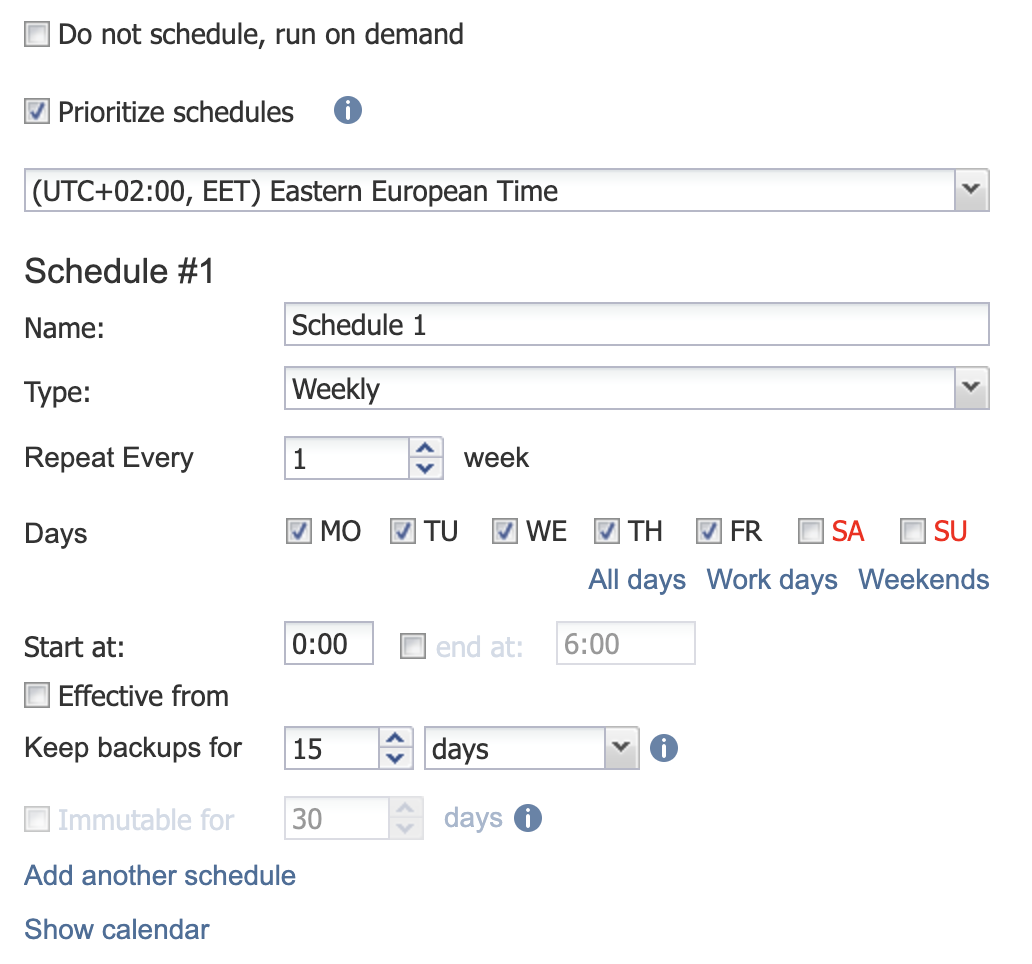
Task: Increase Repeat Every value with up arrow
Action: click(x=426, y=449)
